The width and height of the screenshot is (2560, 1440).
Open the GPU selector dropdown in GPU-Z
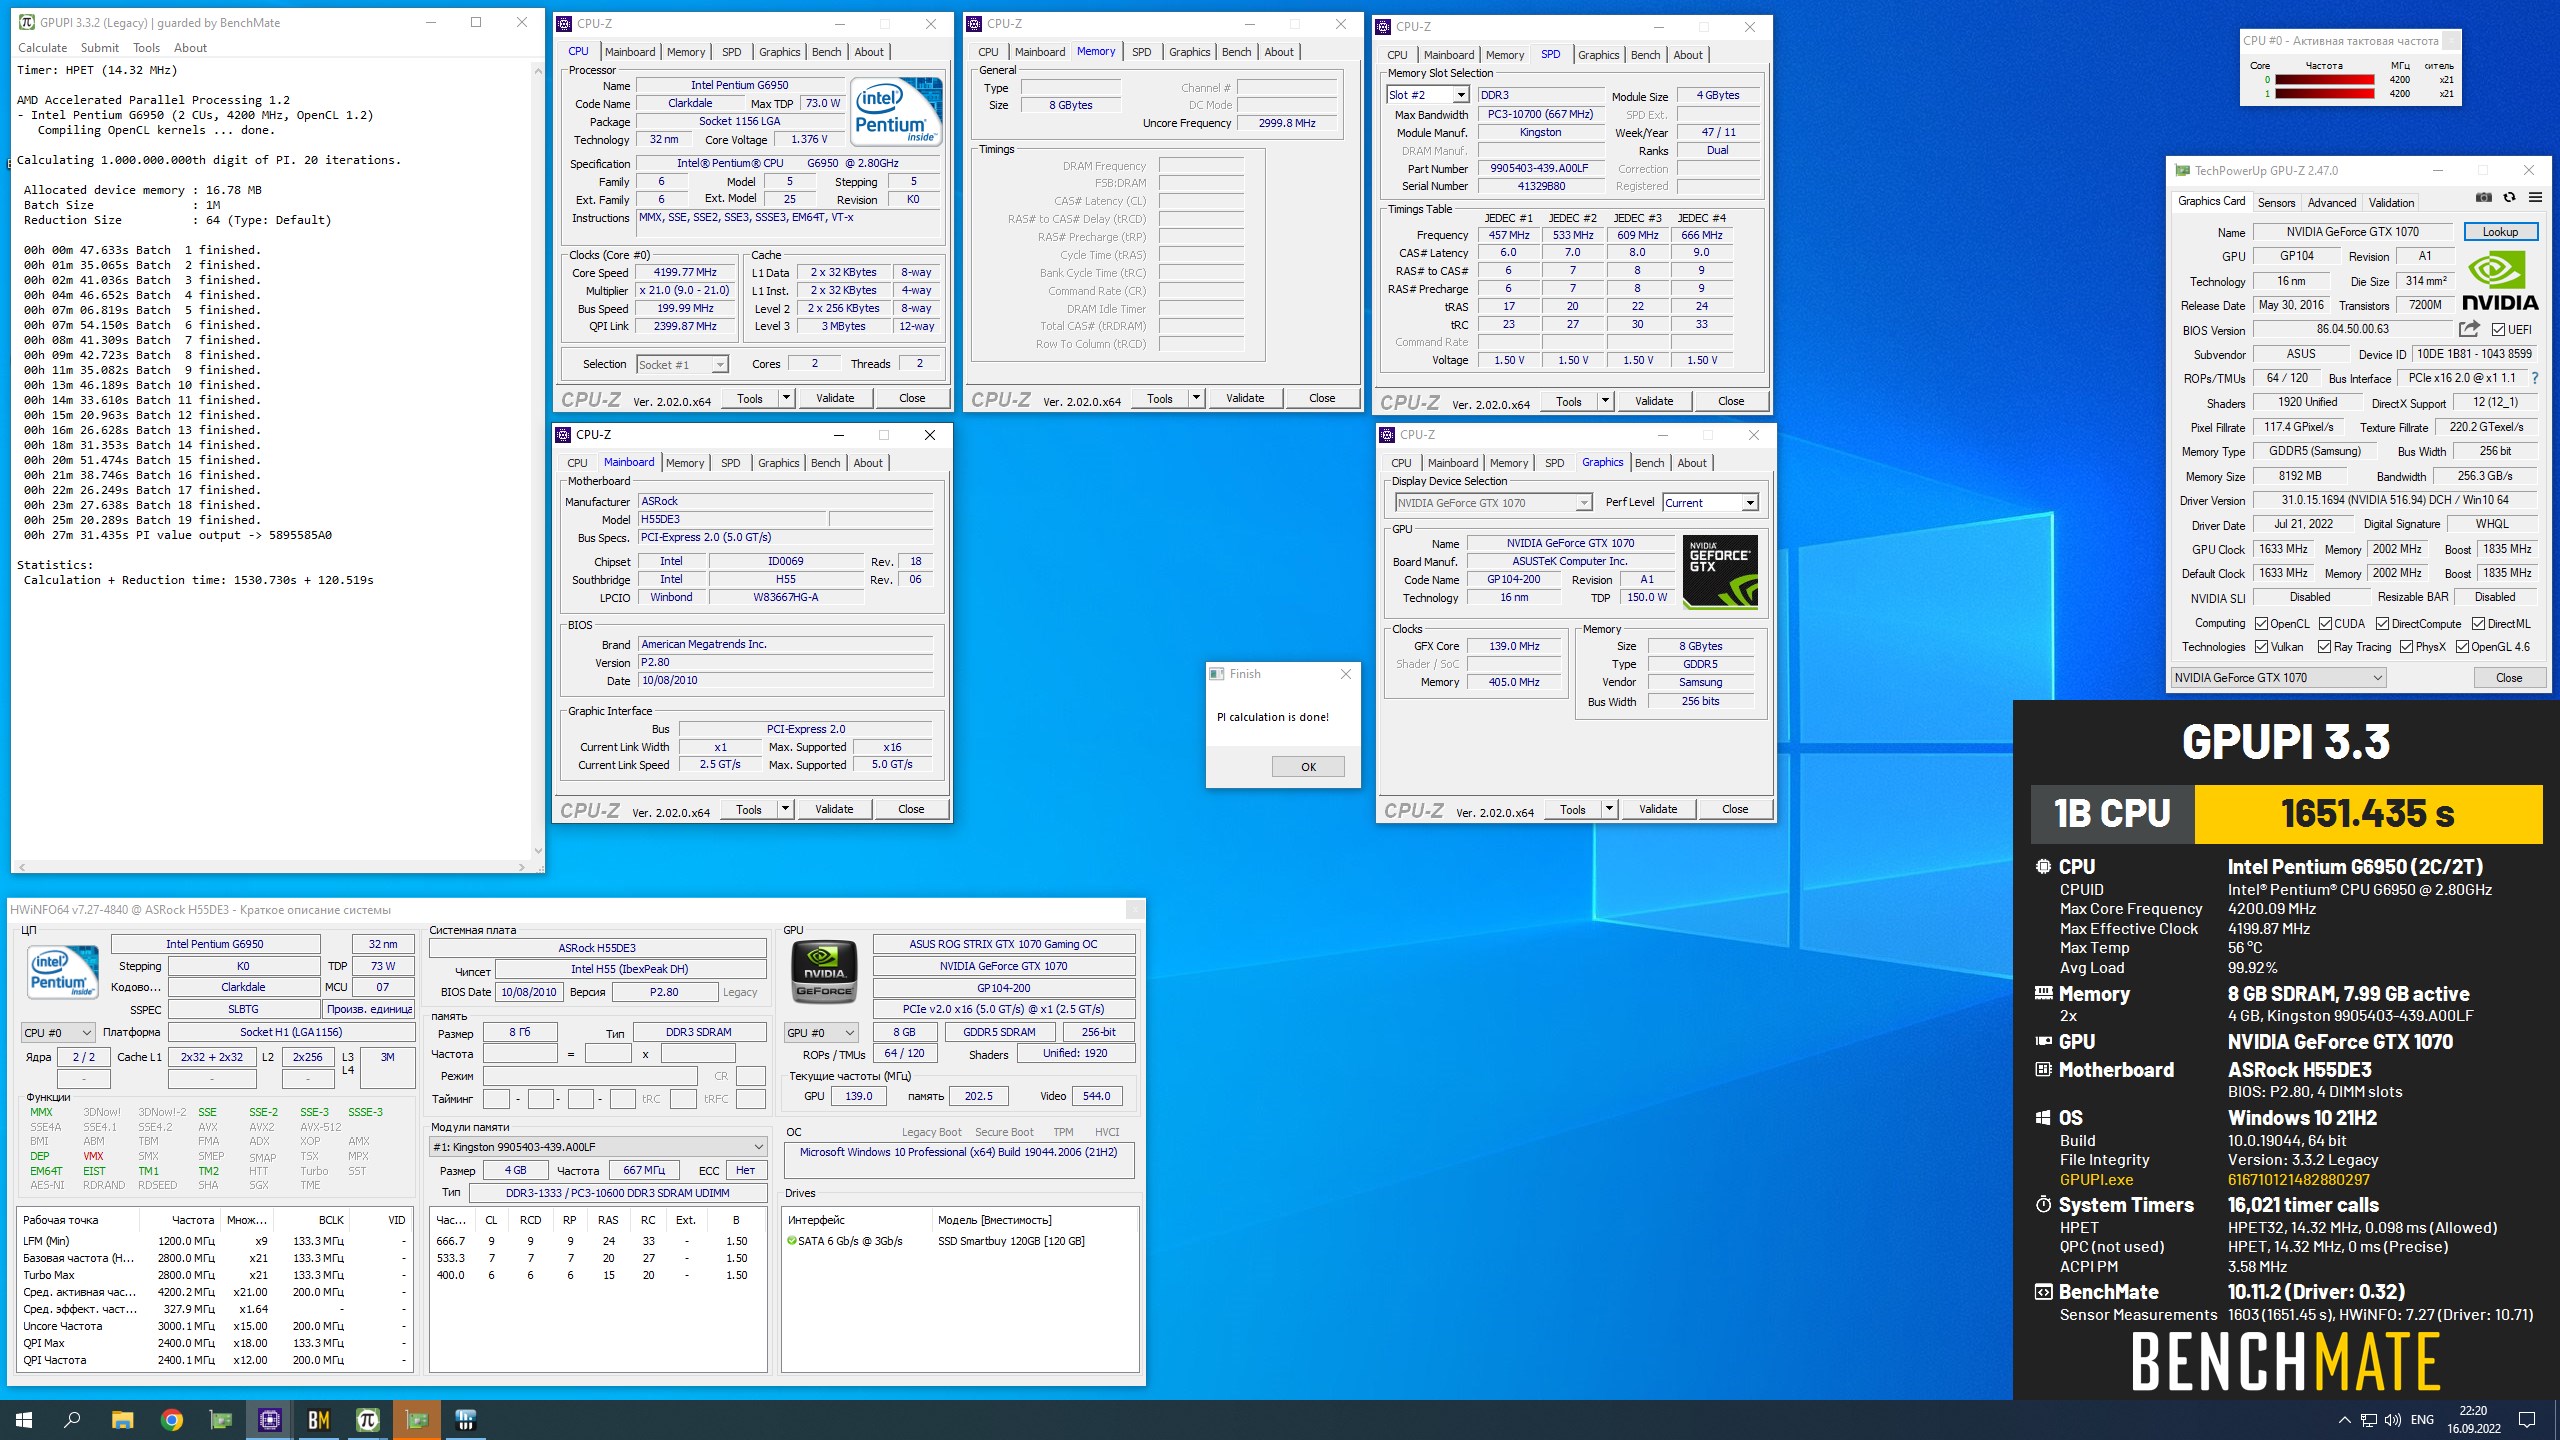pyautogui.click(x=2278, y=677)
